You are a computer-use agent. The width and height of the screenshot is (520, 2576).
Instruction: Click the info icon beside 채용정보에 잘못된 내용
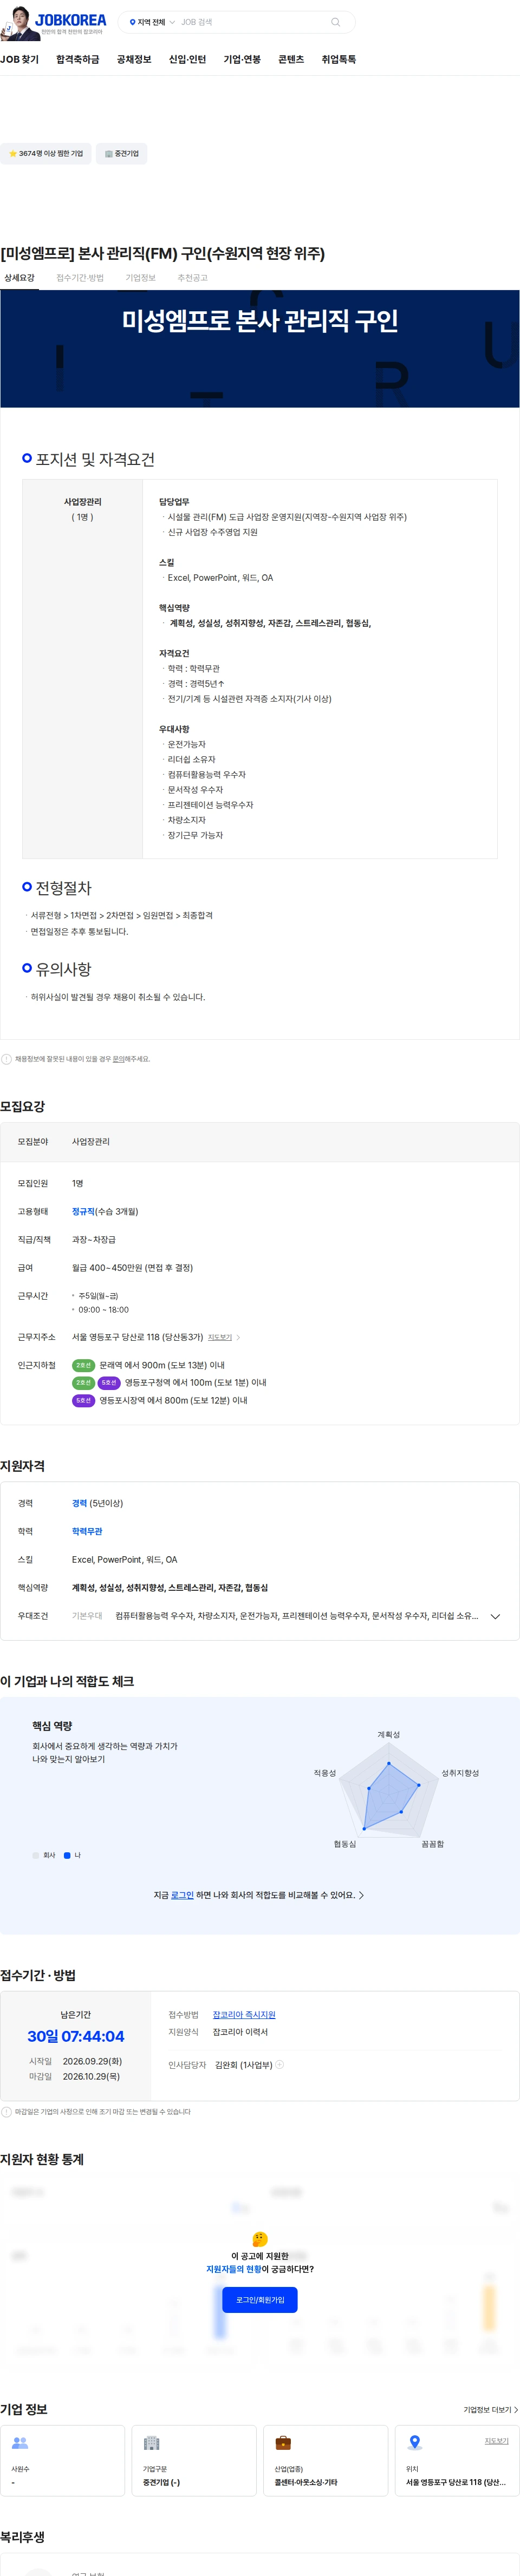(x=6, y=1059)
